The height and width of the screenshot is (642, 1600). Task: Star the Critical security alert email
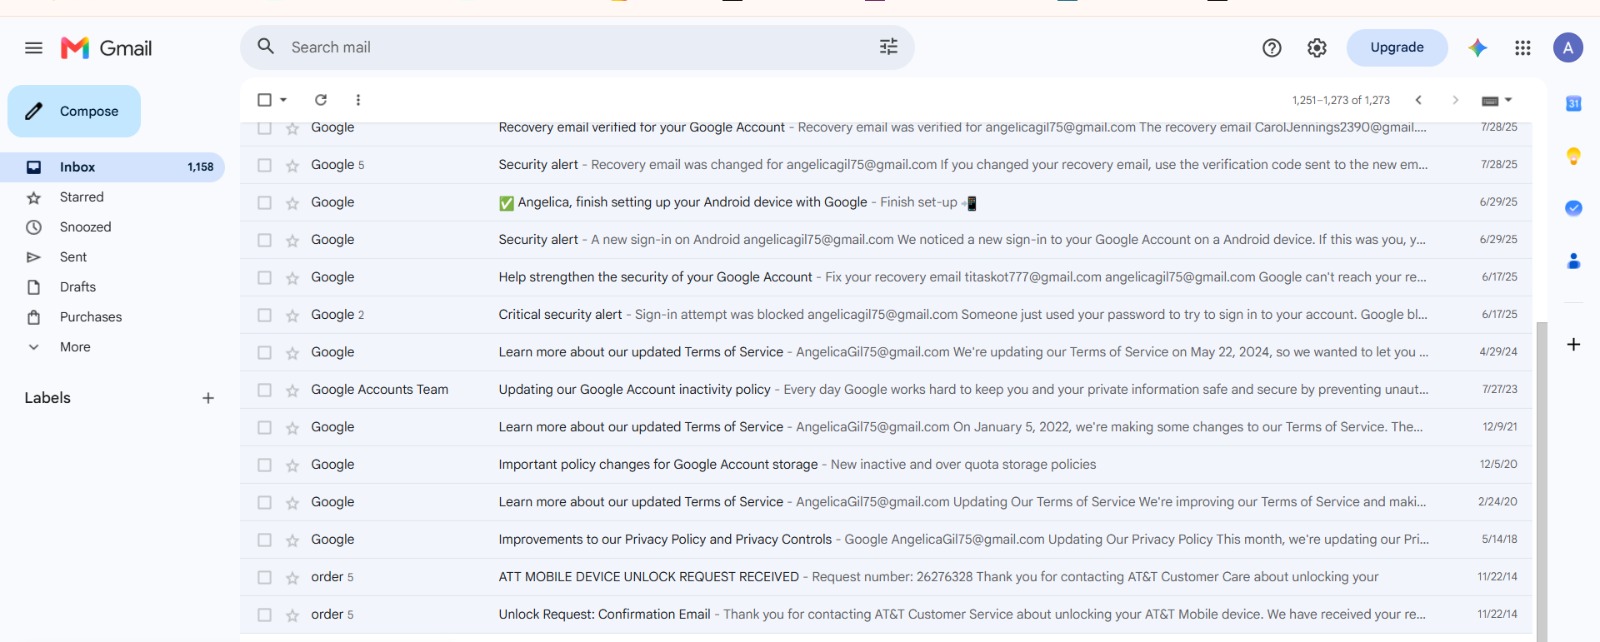point(292,315)
